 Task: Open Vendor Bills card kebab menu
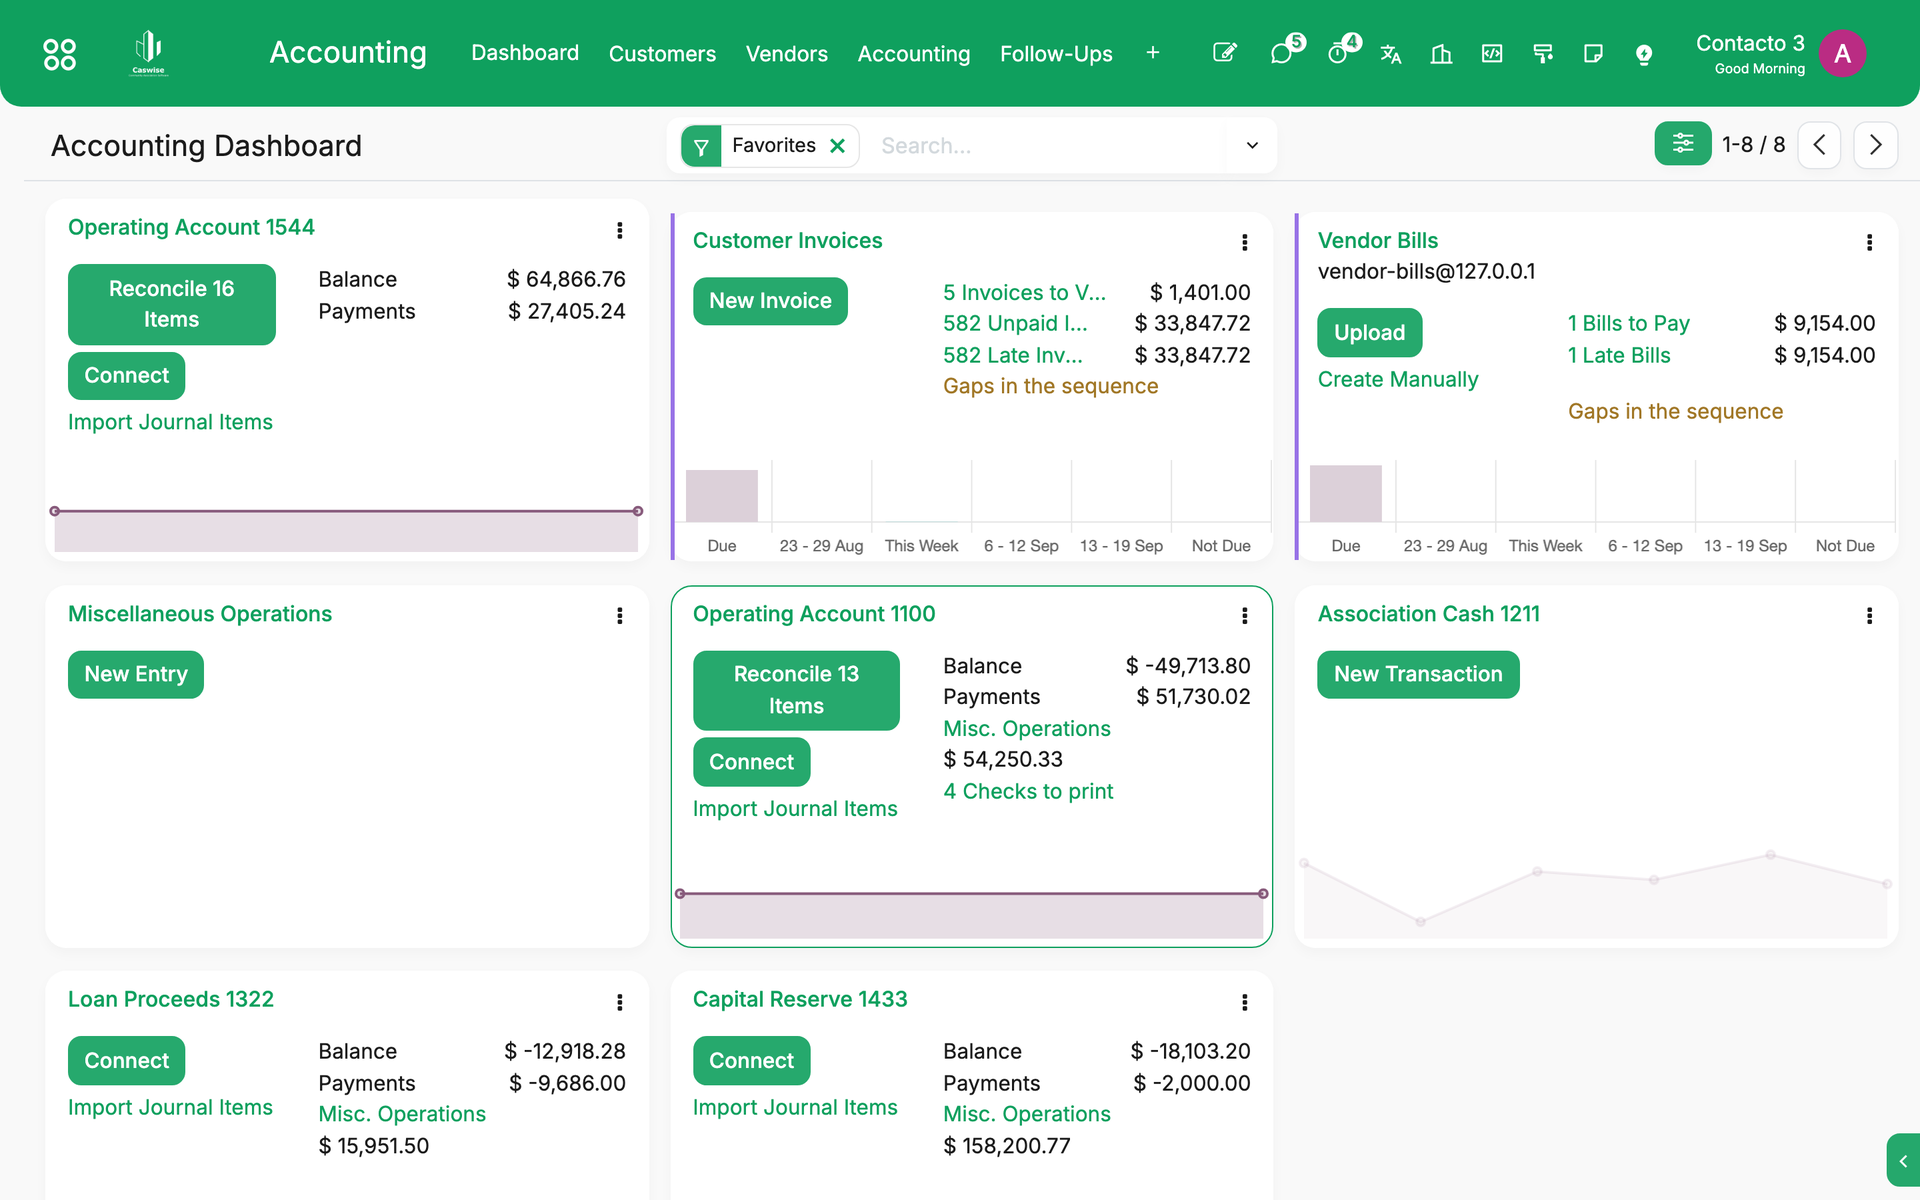point(1869,242)
